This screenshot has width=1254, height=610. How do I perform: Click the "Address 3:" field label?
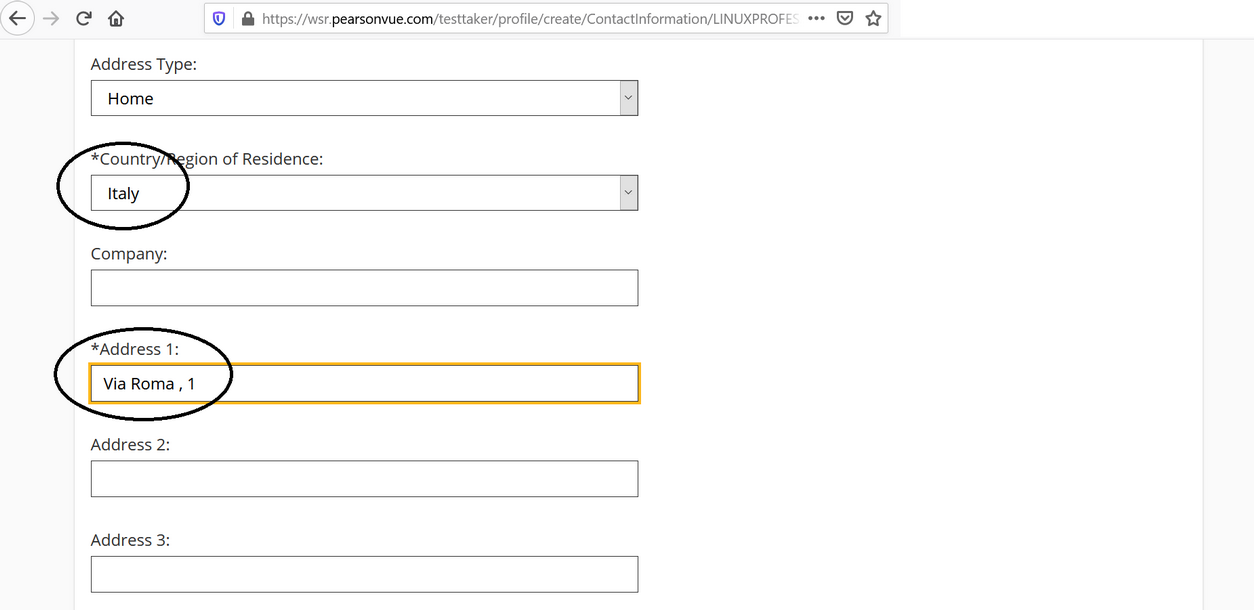tap(130, 540)
